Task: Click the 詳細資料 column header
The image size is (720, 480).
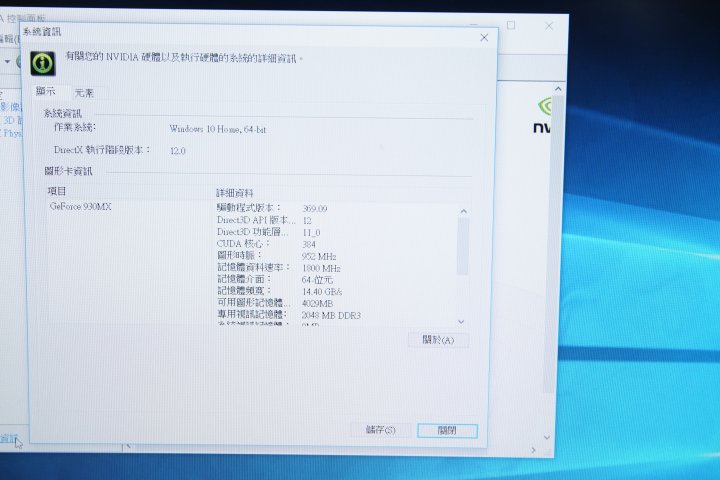Action: point(235,193)
